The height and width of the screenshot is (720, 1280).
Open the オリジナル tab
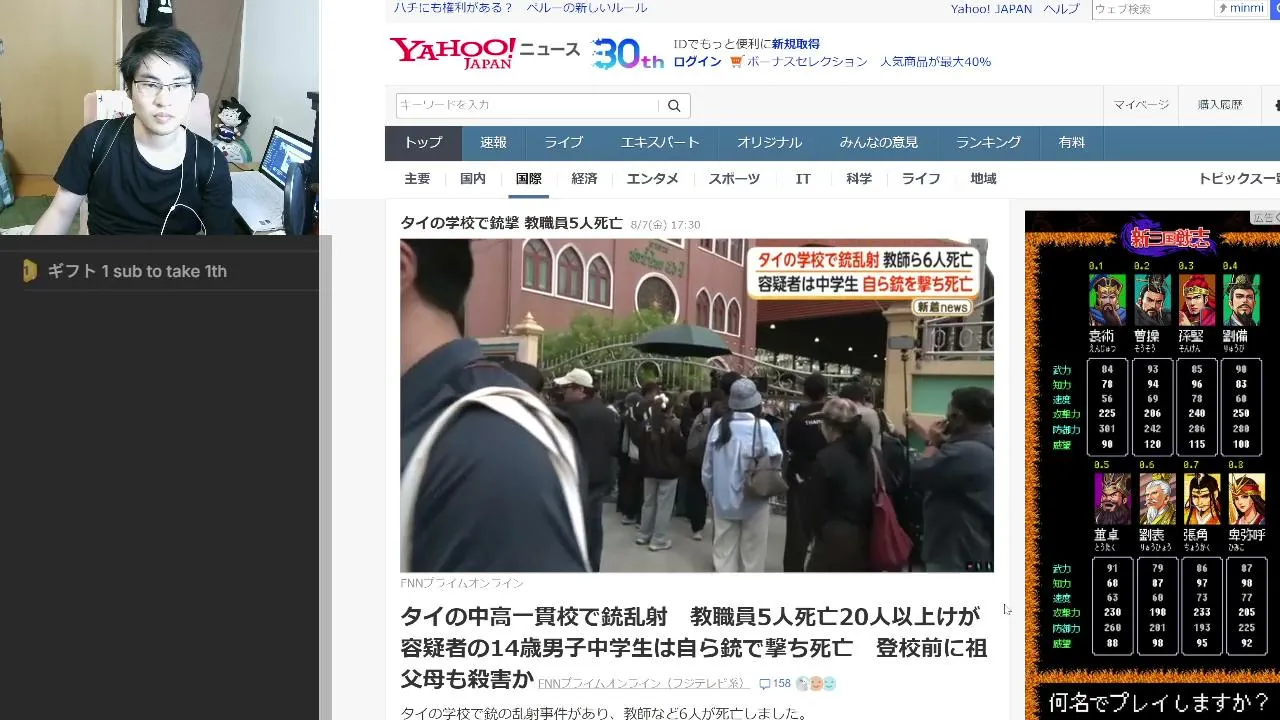point(770,143)
